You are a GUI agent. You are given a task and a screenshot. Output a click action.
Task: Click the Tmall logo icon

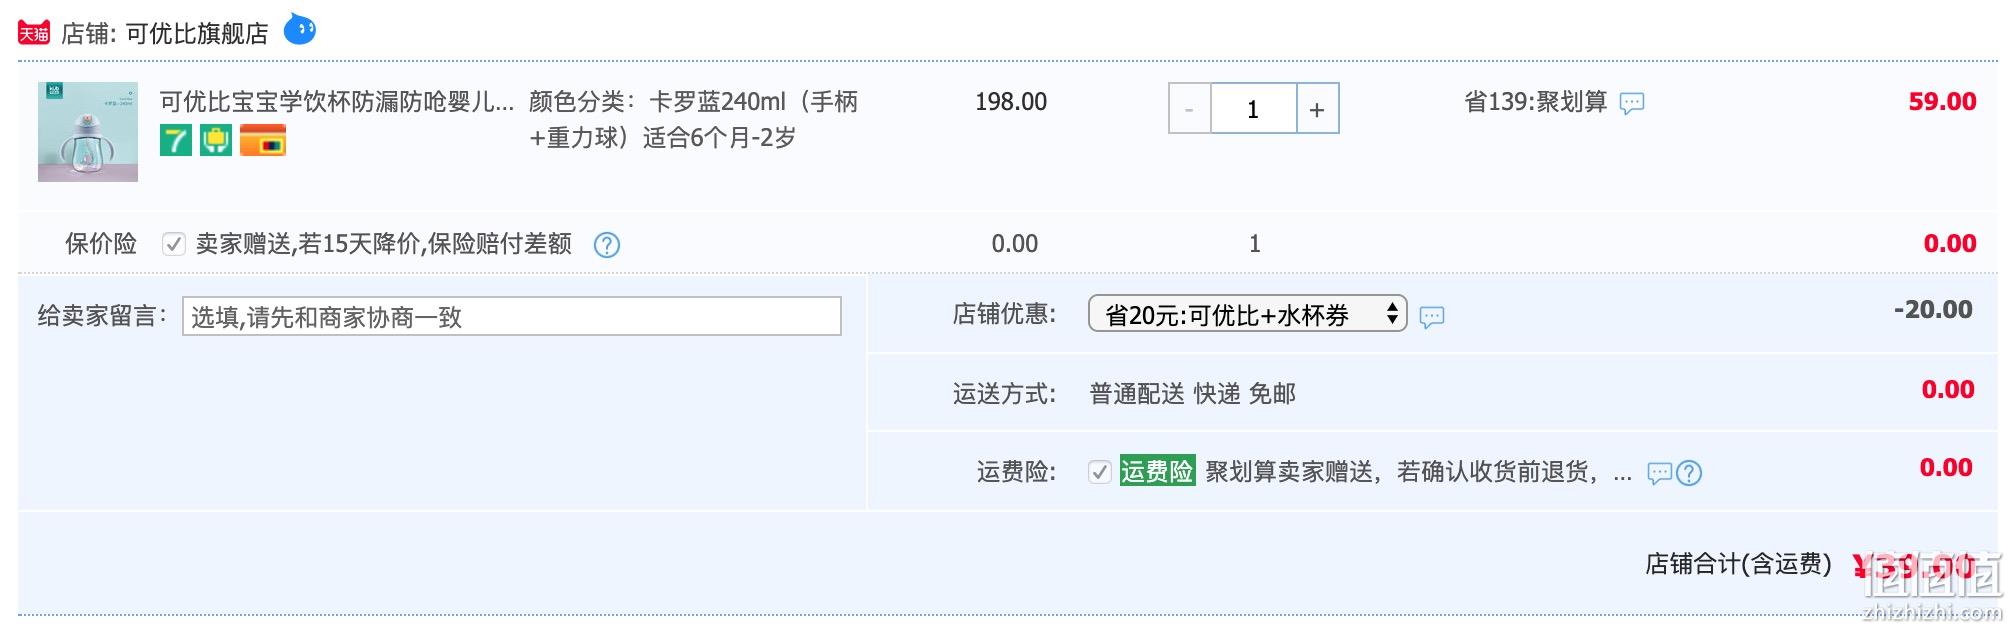click(x=34, y=33)
